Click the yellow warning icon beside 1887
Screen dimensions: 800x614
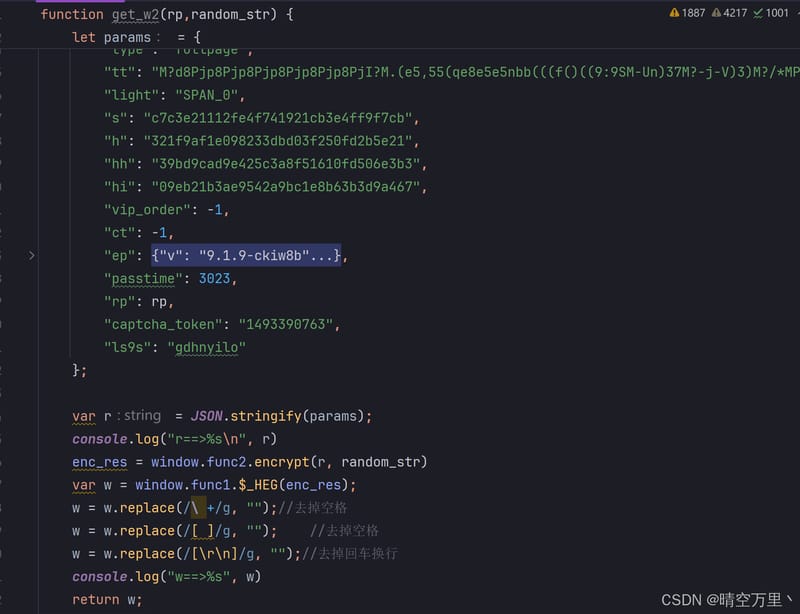(x=674, y=13)
